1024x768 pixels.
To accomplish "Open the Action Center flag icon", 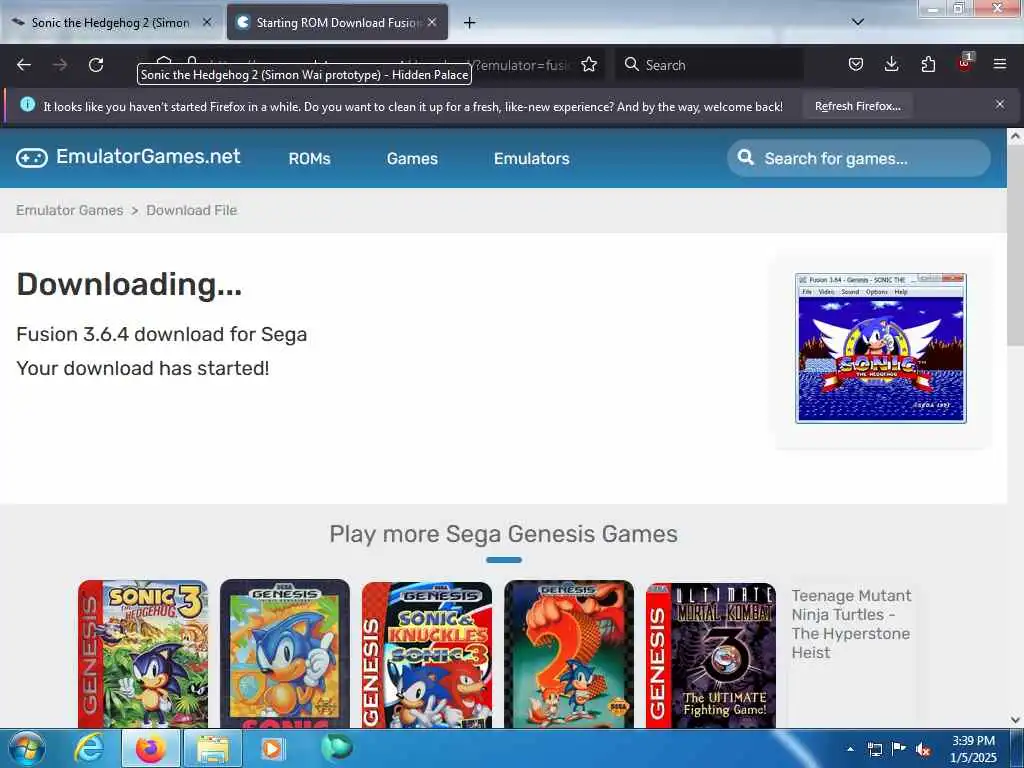I will pyautogui.click(x=899, y=749).
